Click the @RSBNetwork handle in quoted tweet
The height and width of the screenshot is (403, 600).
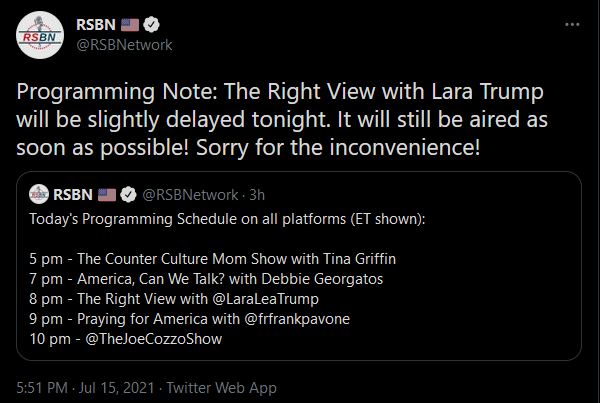point(190,195)
